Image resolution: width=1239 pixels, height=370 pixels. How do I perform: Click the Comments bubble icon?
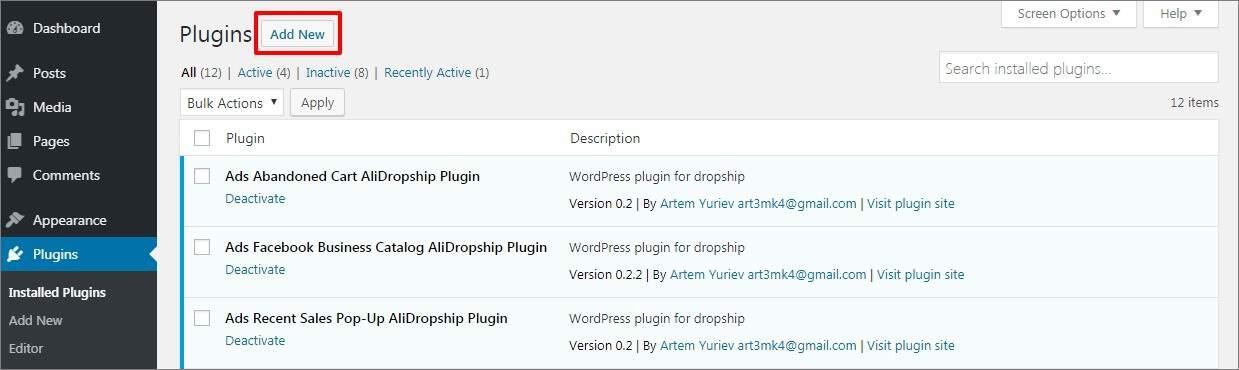15,175
